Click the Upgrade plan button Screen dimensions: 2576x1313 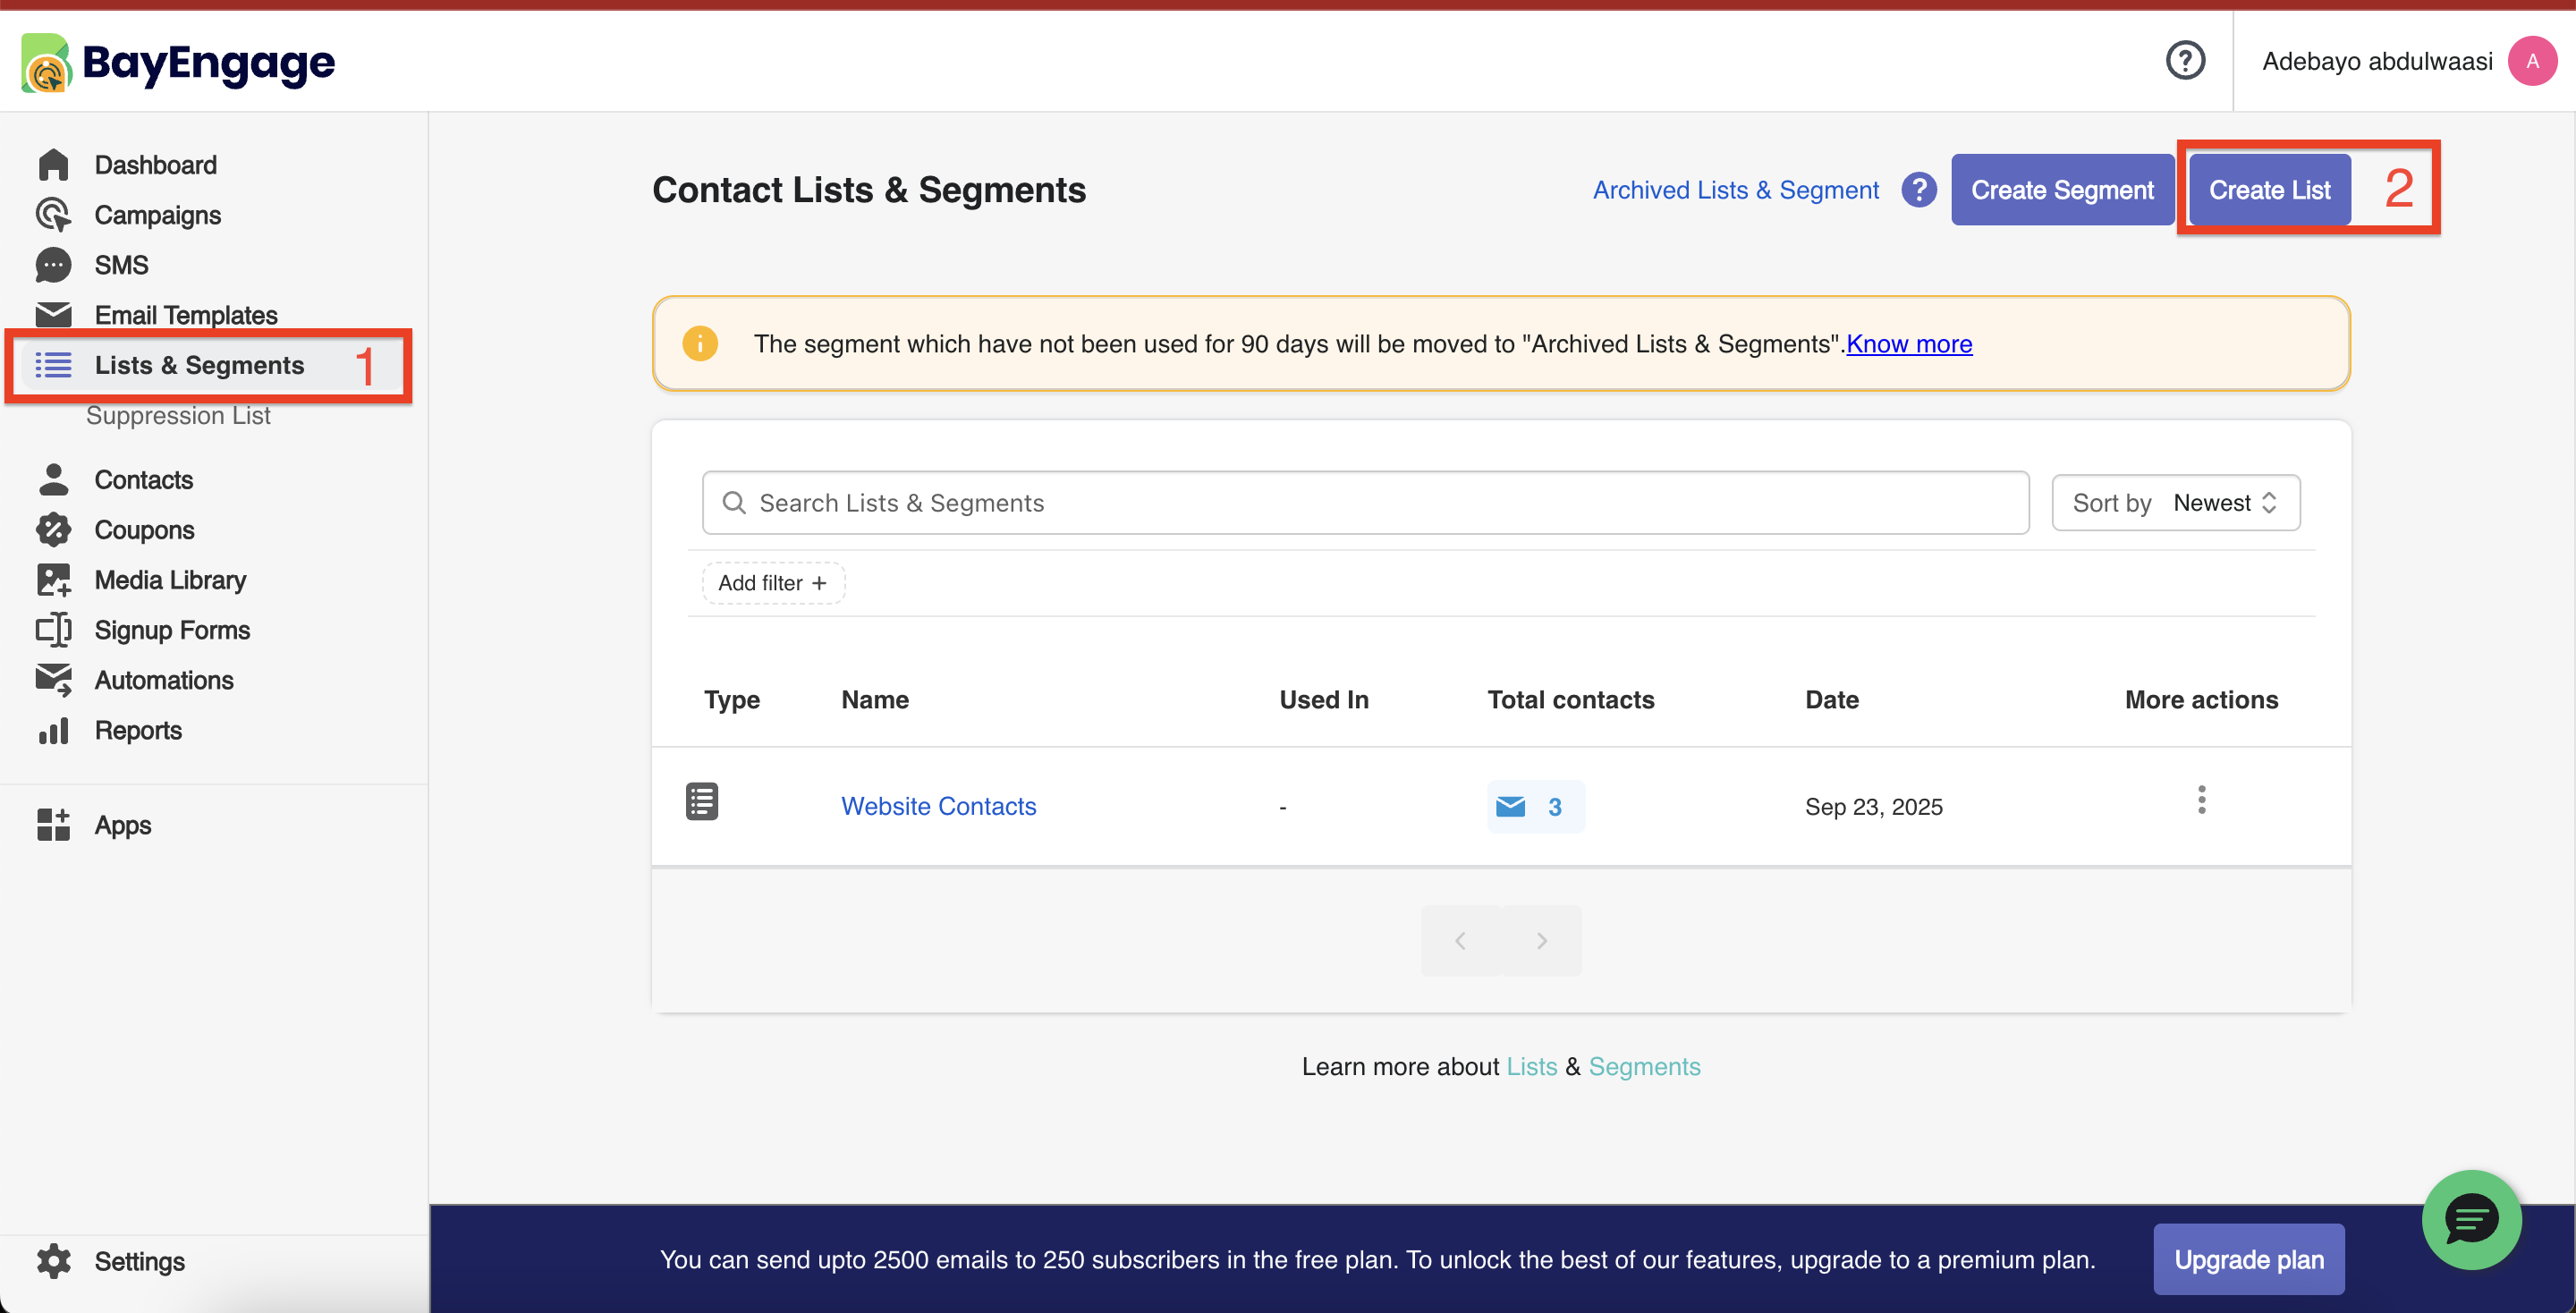(x=2248, y=1259)
